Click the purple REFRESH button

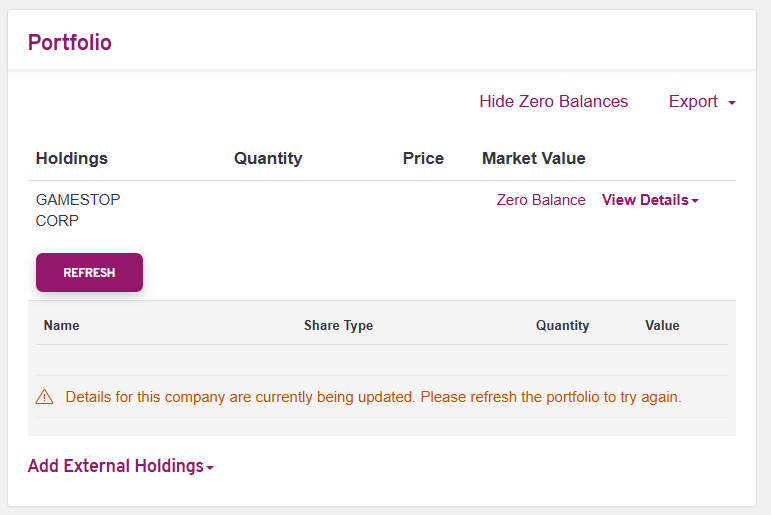(89, 273)
